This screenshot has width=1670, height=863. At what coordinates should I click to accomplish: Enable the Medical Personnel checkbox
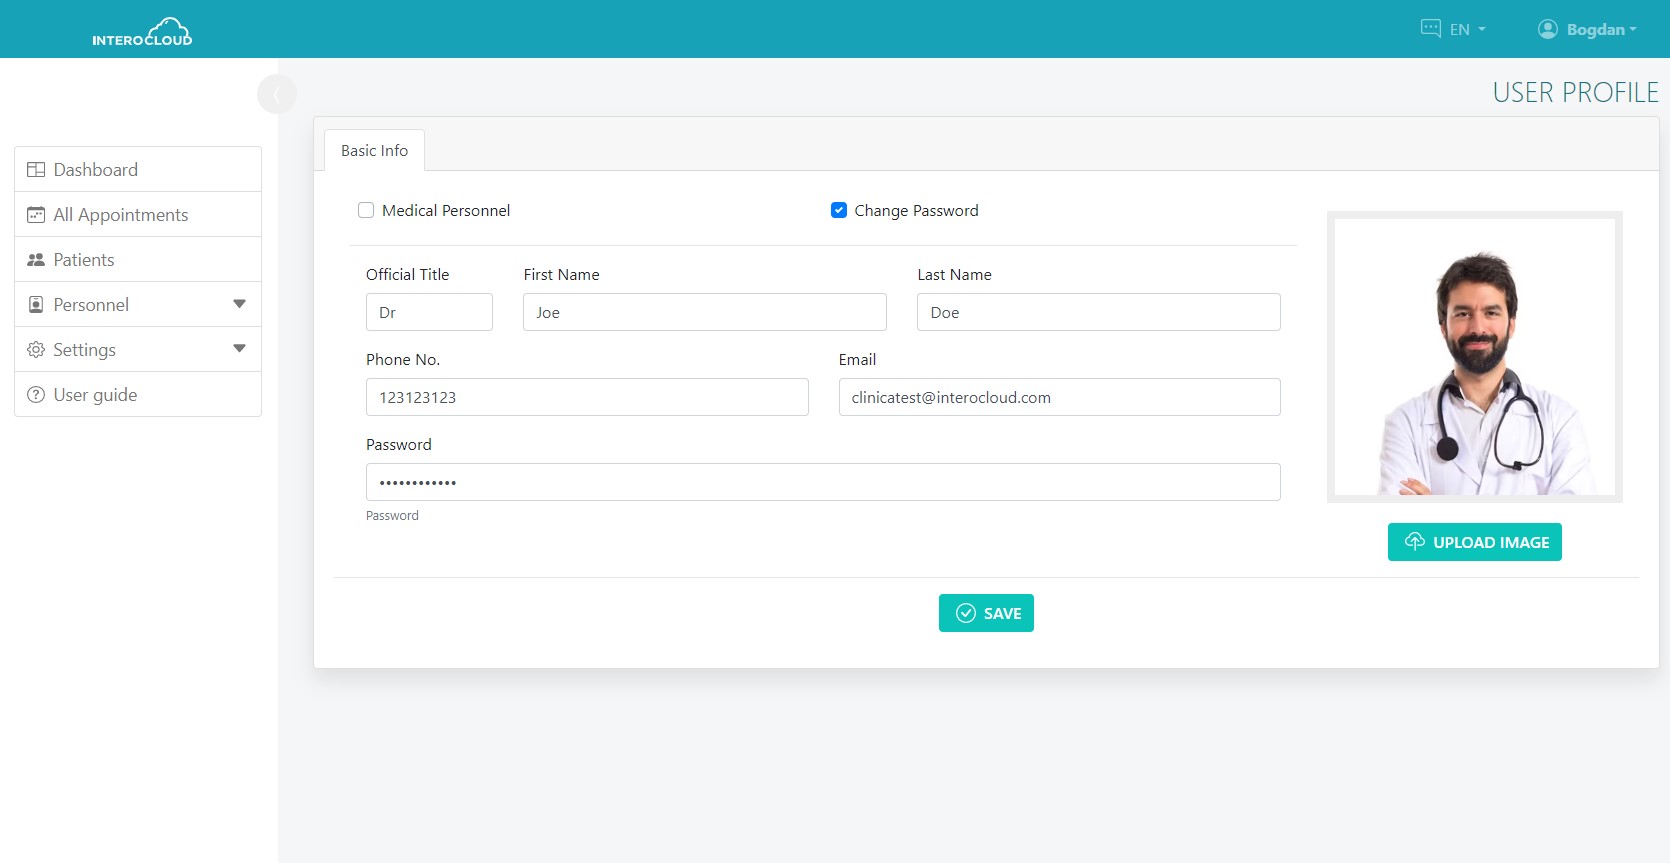pyautogui.click(x=366, y=210)
